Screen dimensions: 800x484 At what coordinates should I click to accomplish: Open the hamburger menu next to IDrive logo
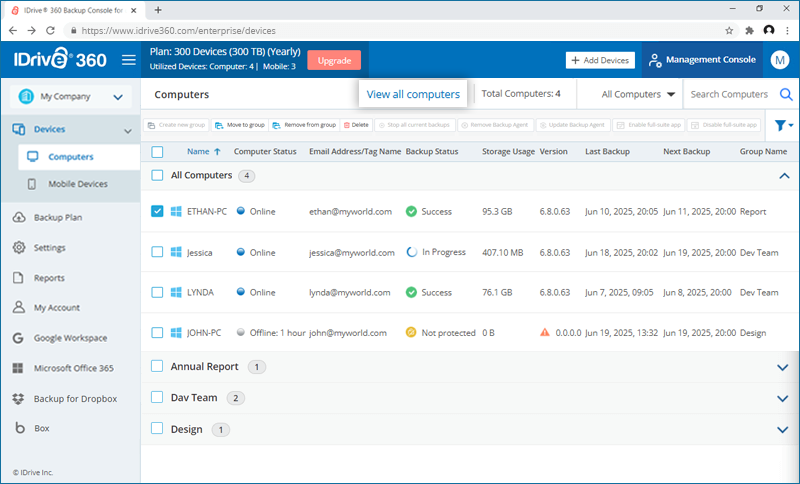[x=128, y=60]
